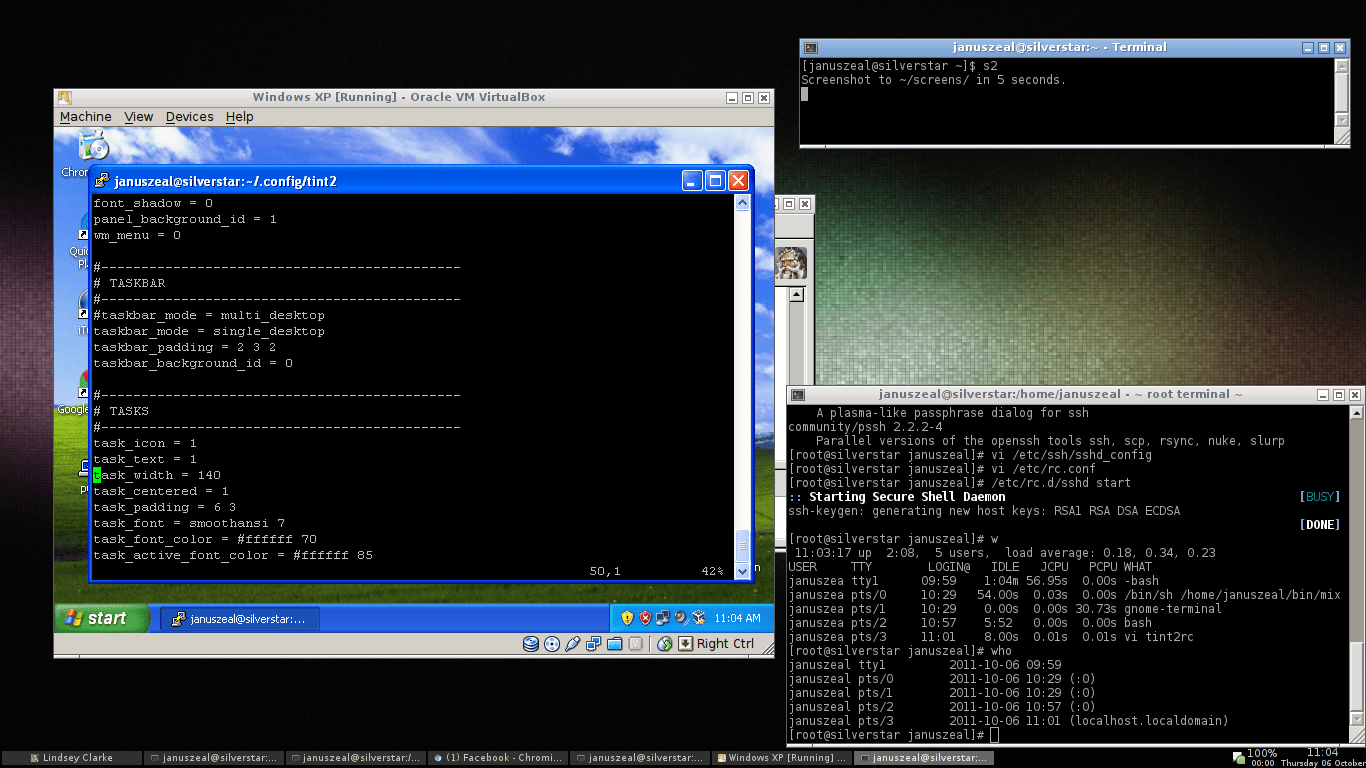Click the scrollbar up arrow in the PuTTY window

tap(741, 200)
